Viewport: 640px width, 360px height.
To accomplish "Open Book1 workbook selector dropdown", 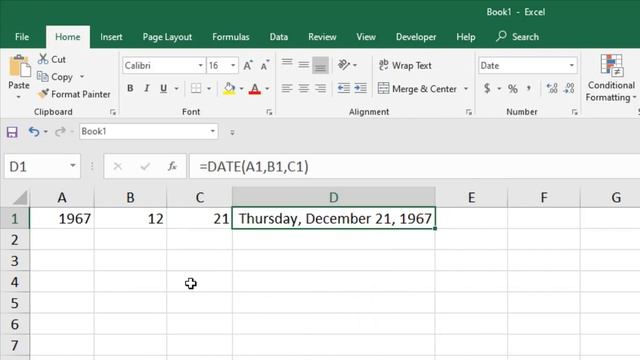I will pos(213,131).
